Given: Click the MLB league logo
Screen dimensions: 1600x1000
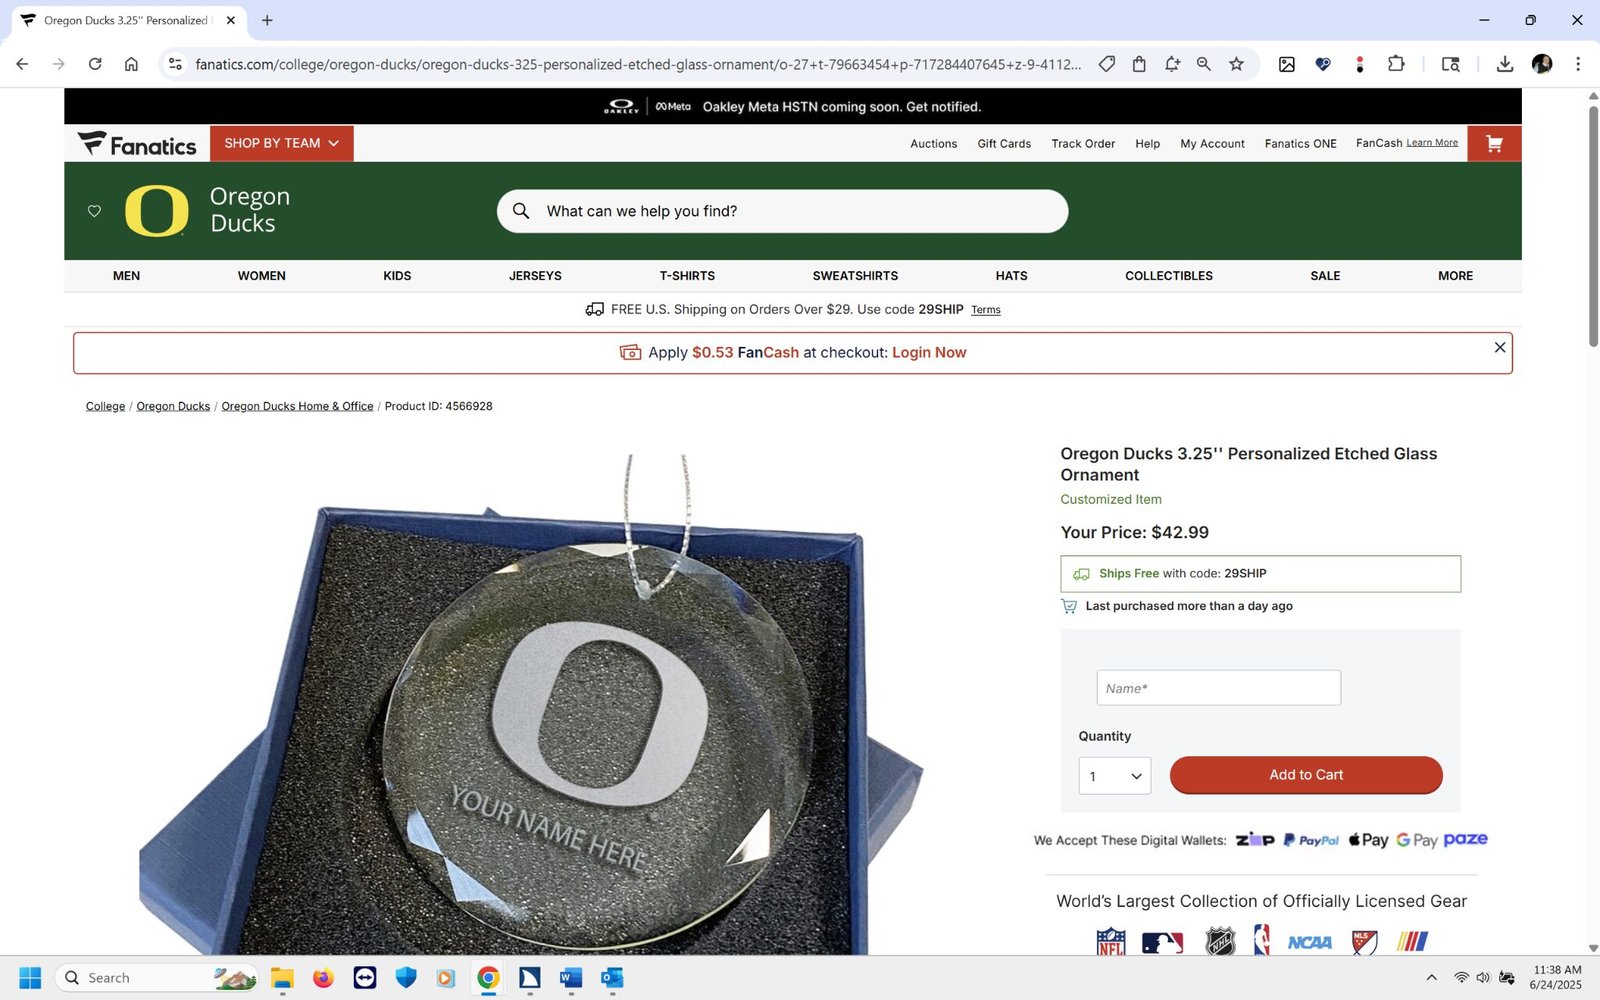Looking at the screenshot, I should coord(1162,942).
